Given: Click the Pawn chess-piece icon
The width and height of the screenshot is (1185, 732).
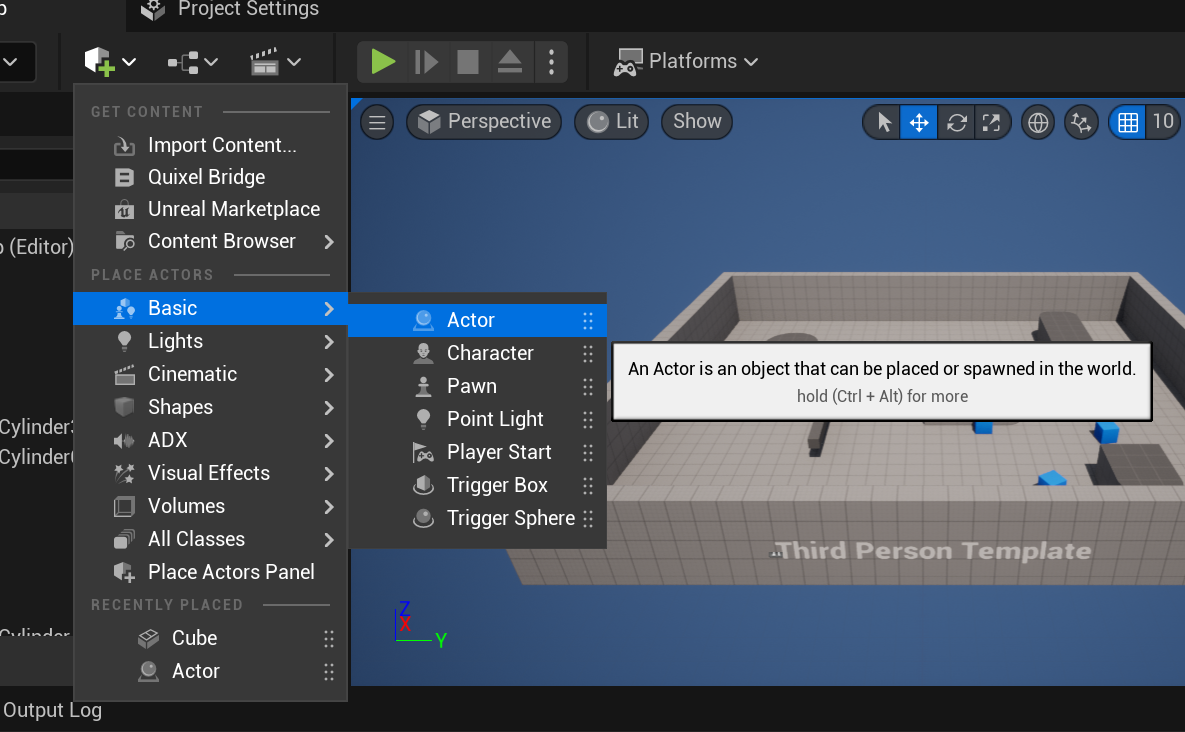Looking at the screenshot, I should coord(423,387).
